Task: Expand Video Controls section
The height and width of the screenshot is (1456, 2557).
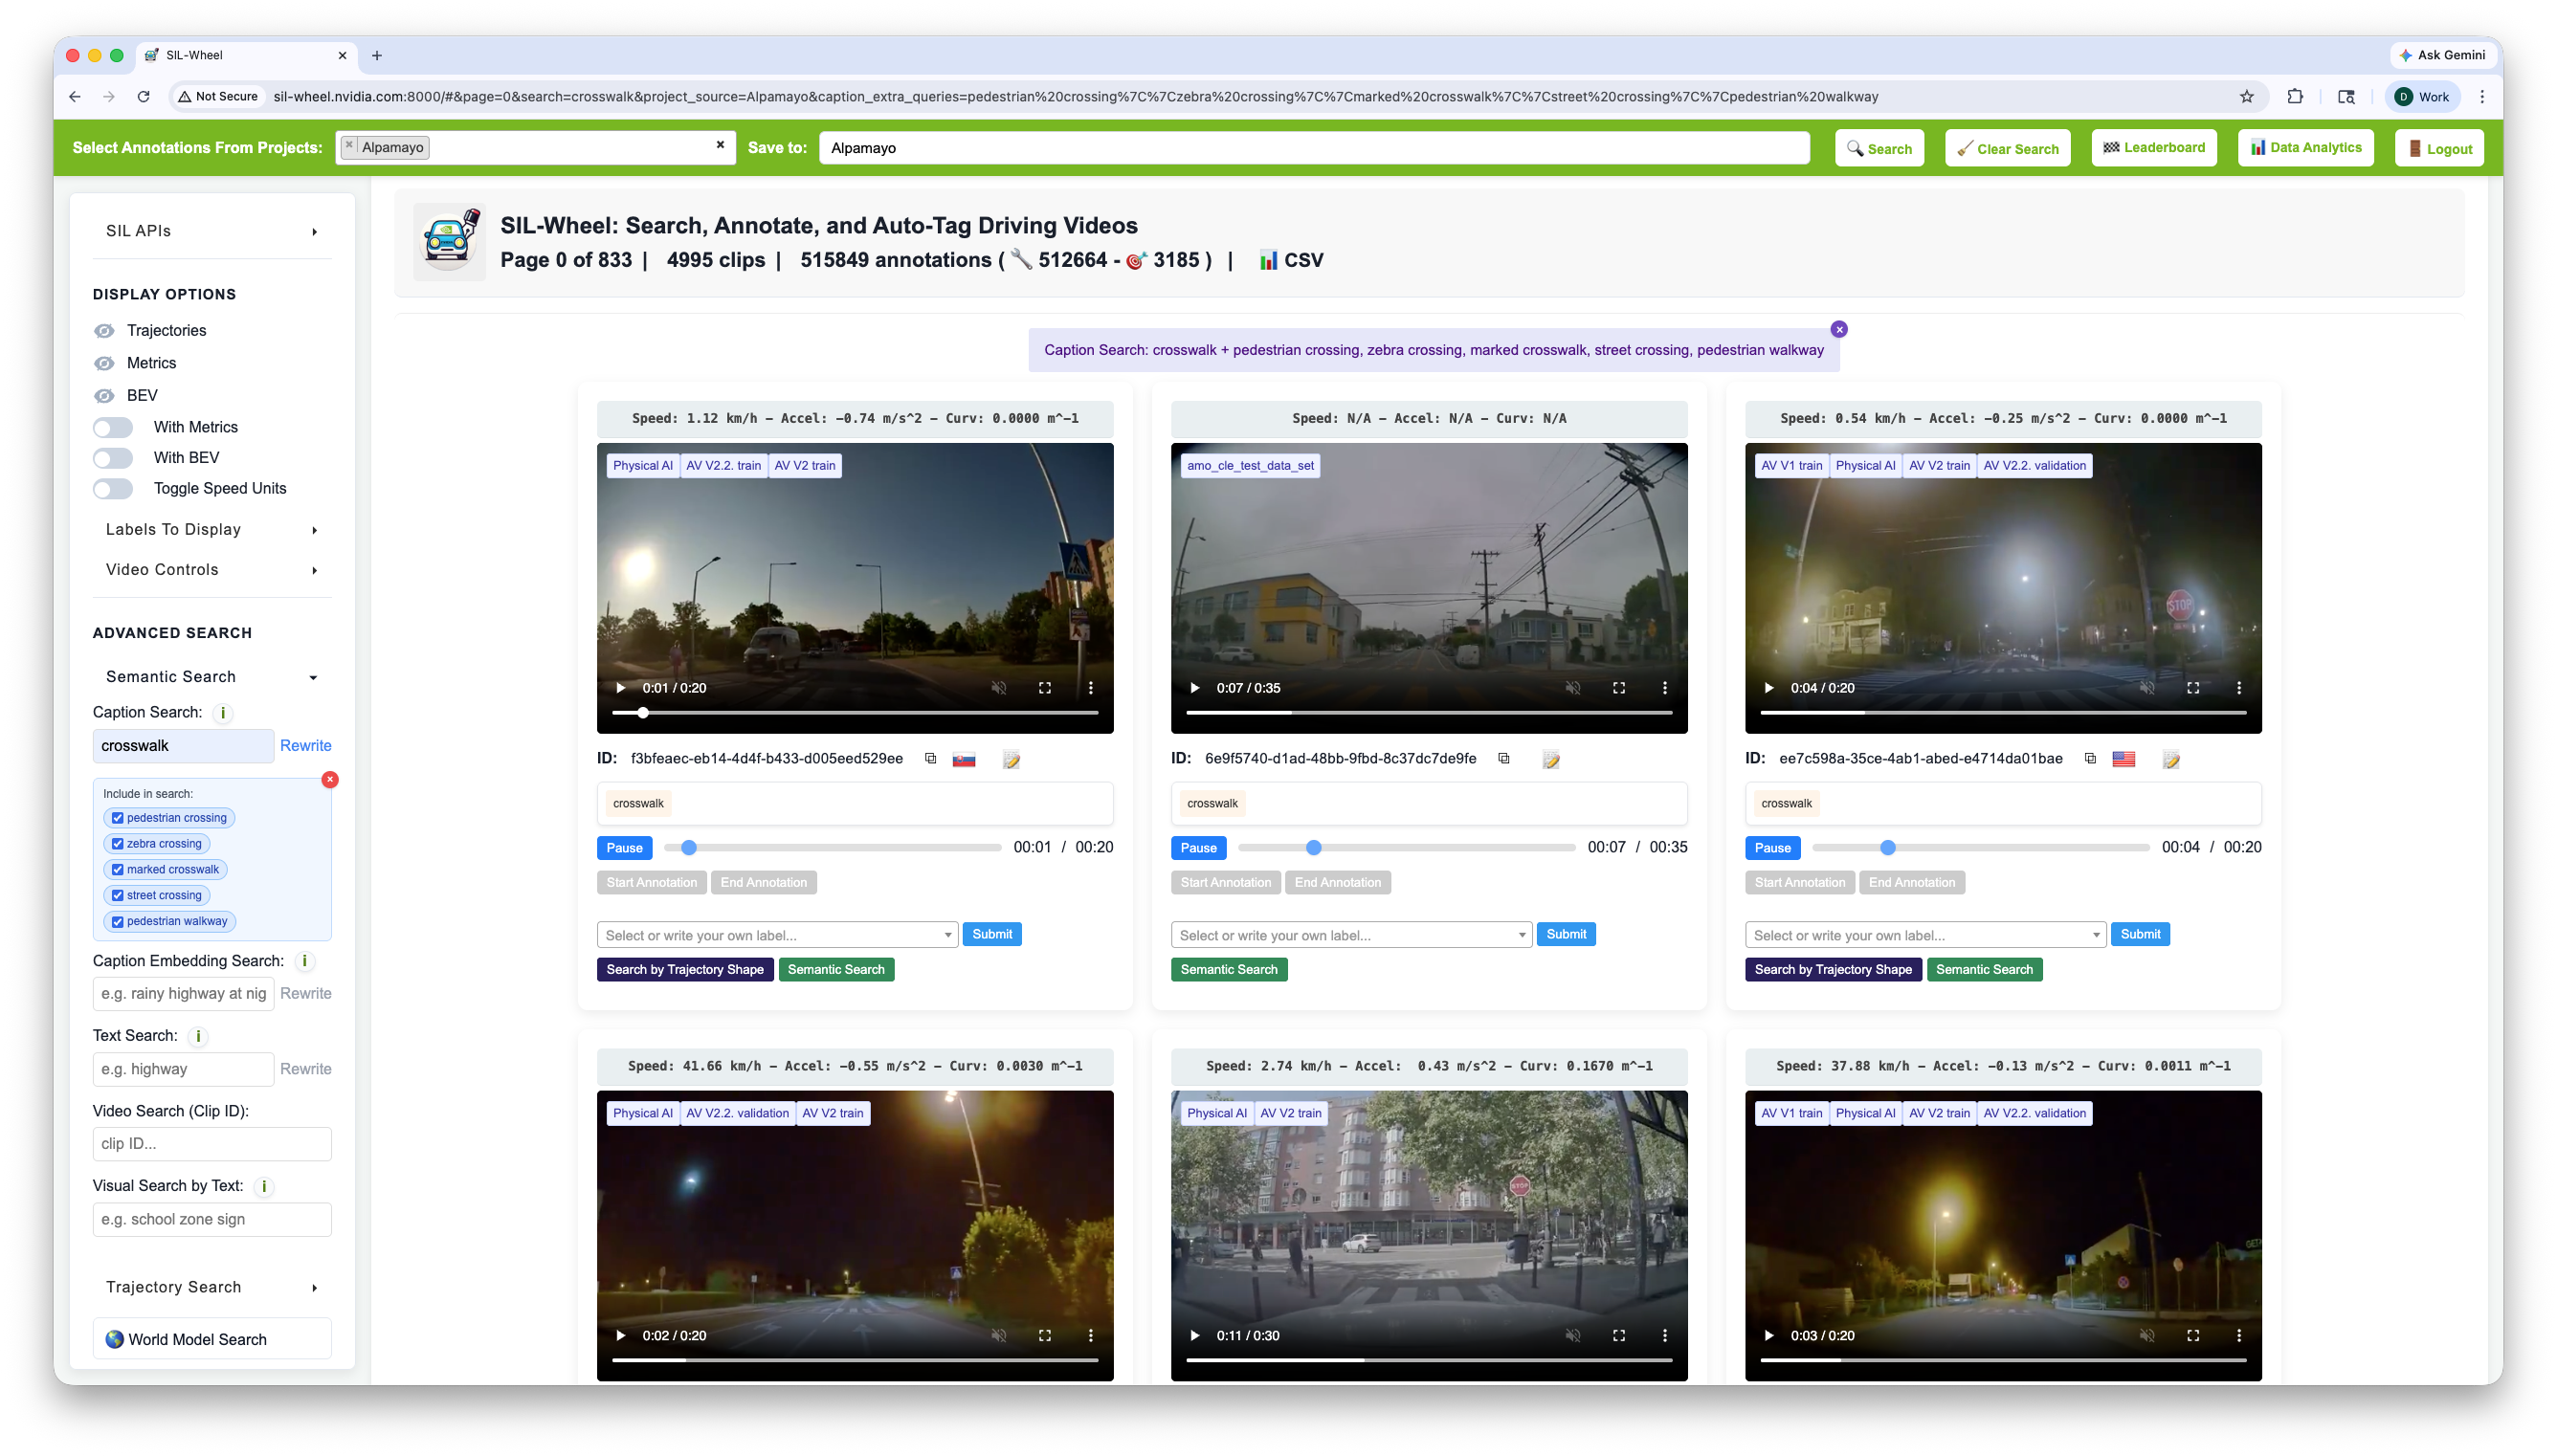Action: pos(212,570)
